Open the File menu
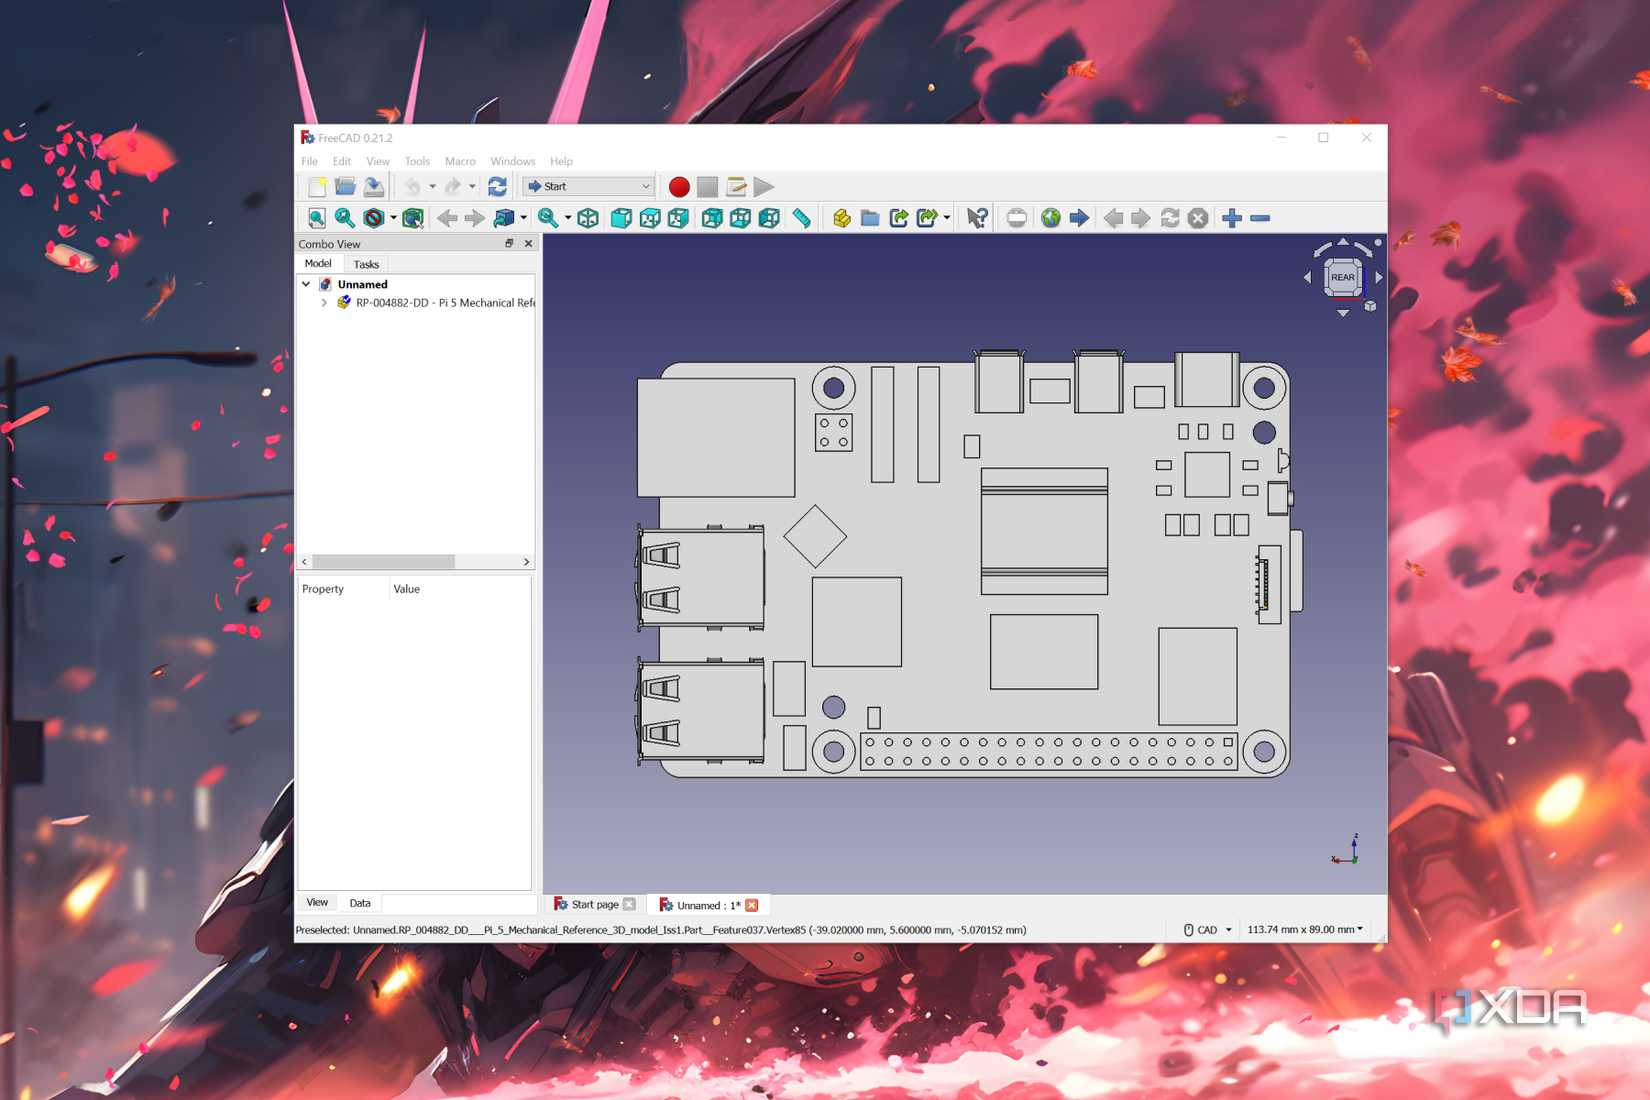 pos(310,161)
